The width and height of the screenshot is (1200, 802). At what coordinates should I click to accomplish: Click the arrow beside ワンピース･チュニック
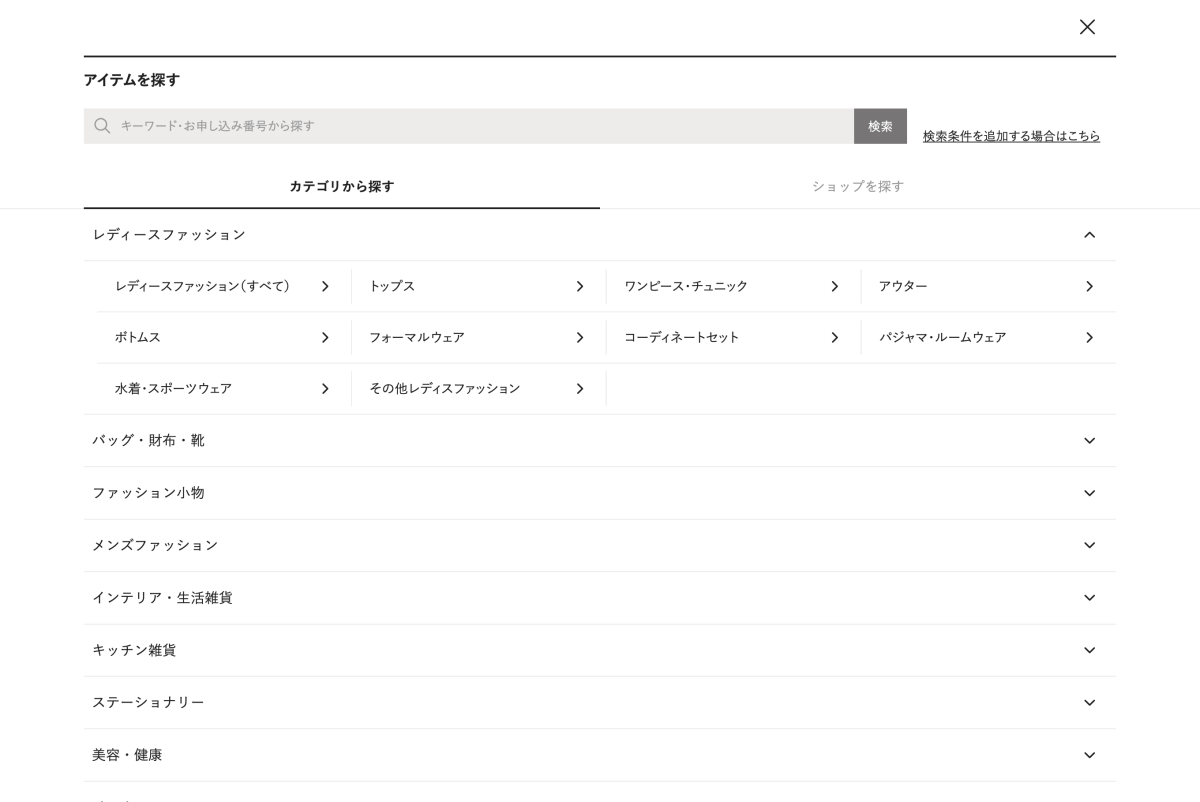(x=835, y=287)
